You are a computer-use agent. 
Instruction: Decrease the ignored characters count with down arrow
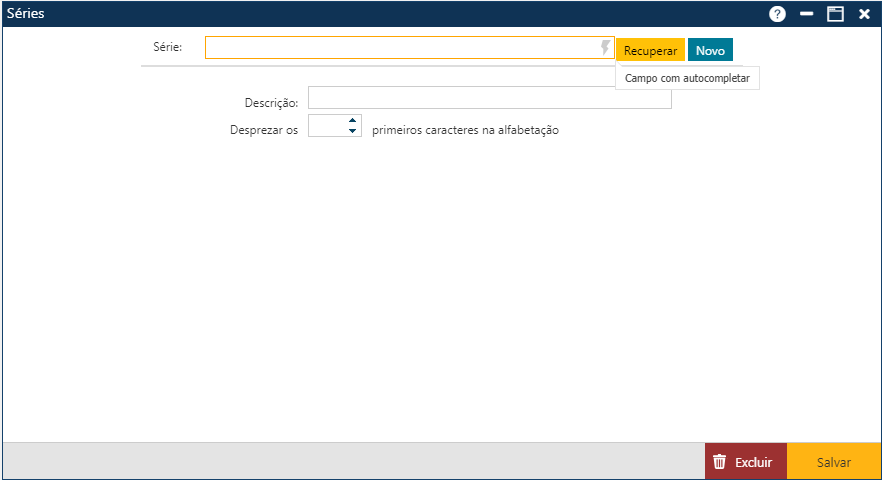[x=352, y=131]
